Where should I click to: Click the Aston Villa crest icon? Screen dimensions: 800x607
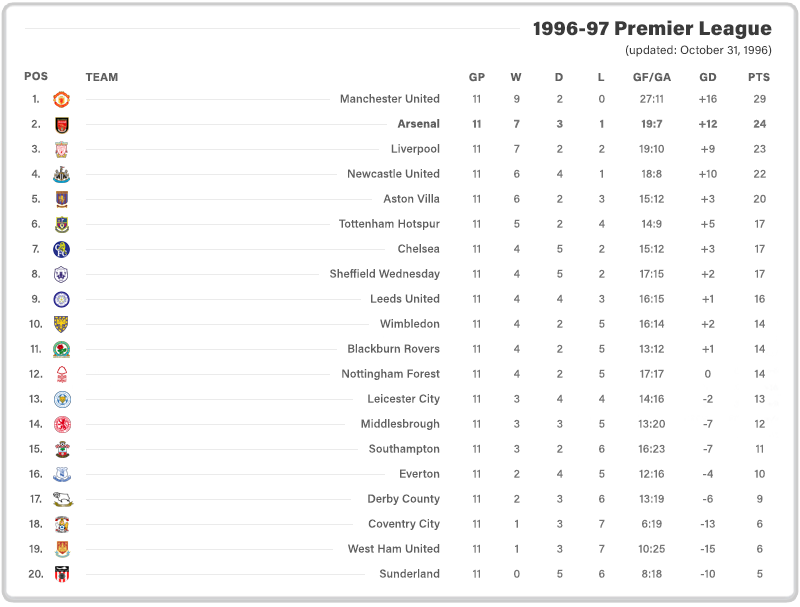click(62, 199)
